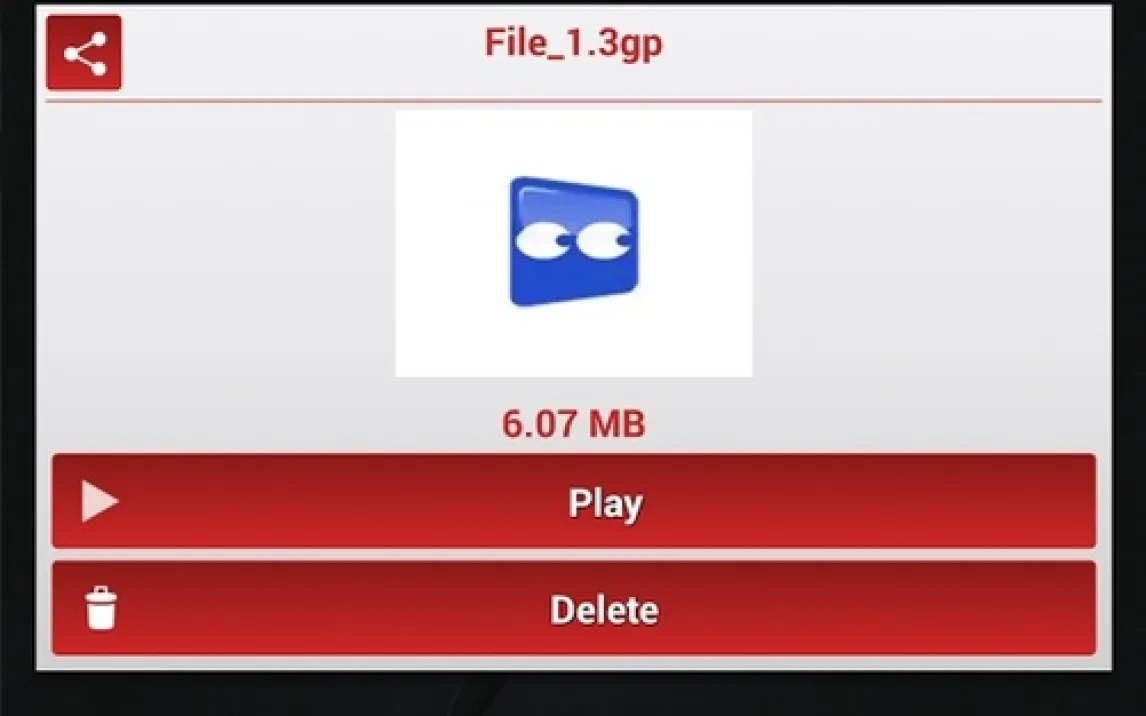Image resolution: width=1146 pixels, height=716 pixels.
Task: Select the File_1.3gp title text
Action: 574,43
